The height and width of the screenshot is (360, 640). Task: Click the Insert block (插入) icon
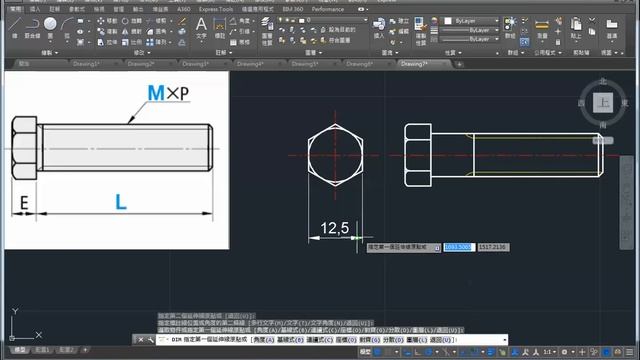click(x=379, y=28)
